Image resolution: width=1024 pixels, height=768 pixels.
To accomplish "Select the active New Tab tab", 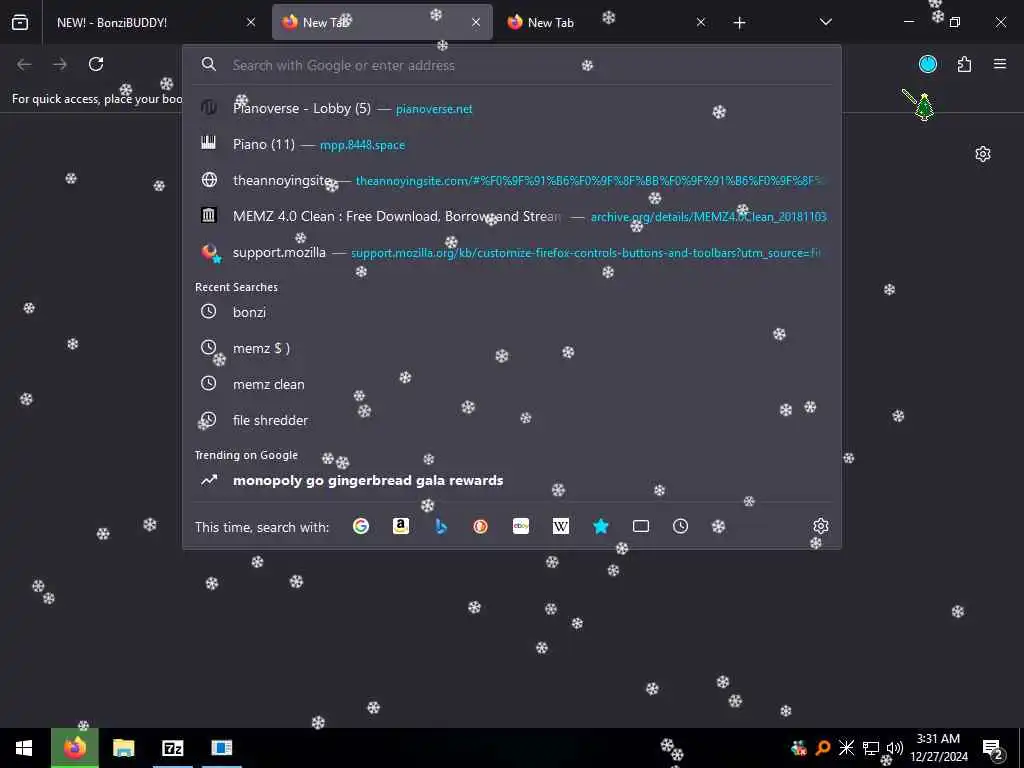I will tap(382, 22).
